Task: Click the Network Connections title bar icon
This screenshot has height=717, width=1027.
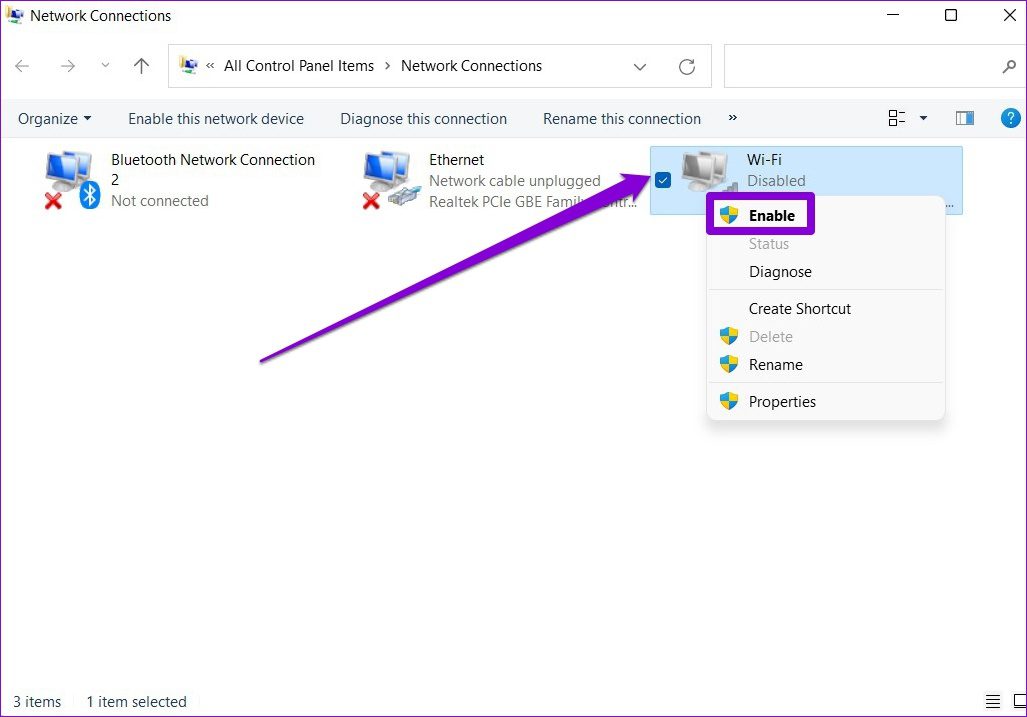Action: (x=14, y=15)
